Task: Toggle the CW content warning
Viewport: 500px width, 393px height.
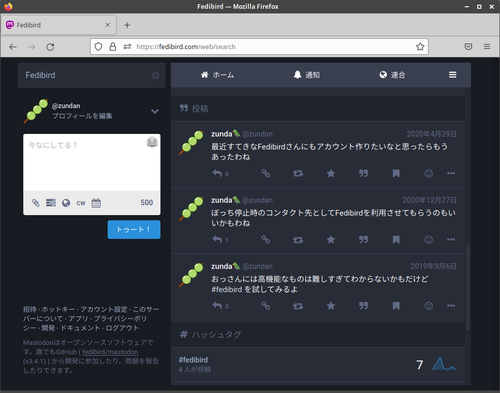Action: tap(81, 203)
